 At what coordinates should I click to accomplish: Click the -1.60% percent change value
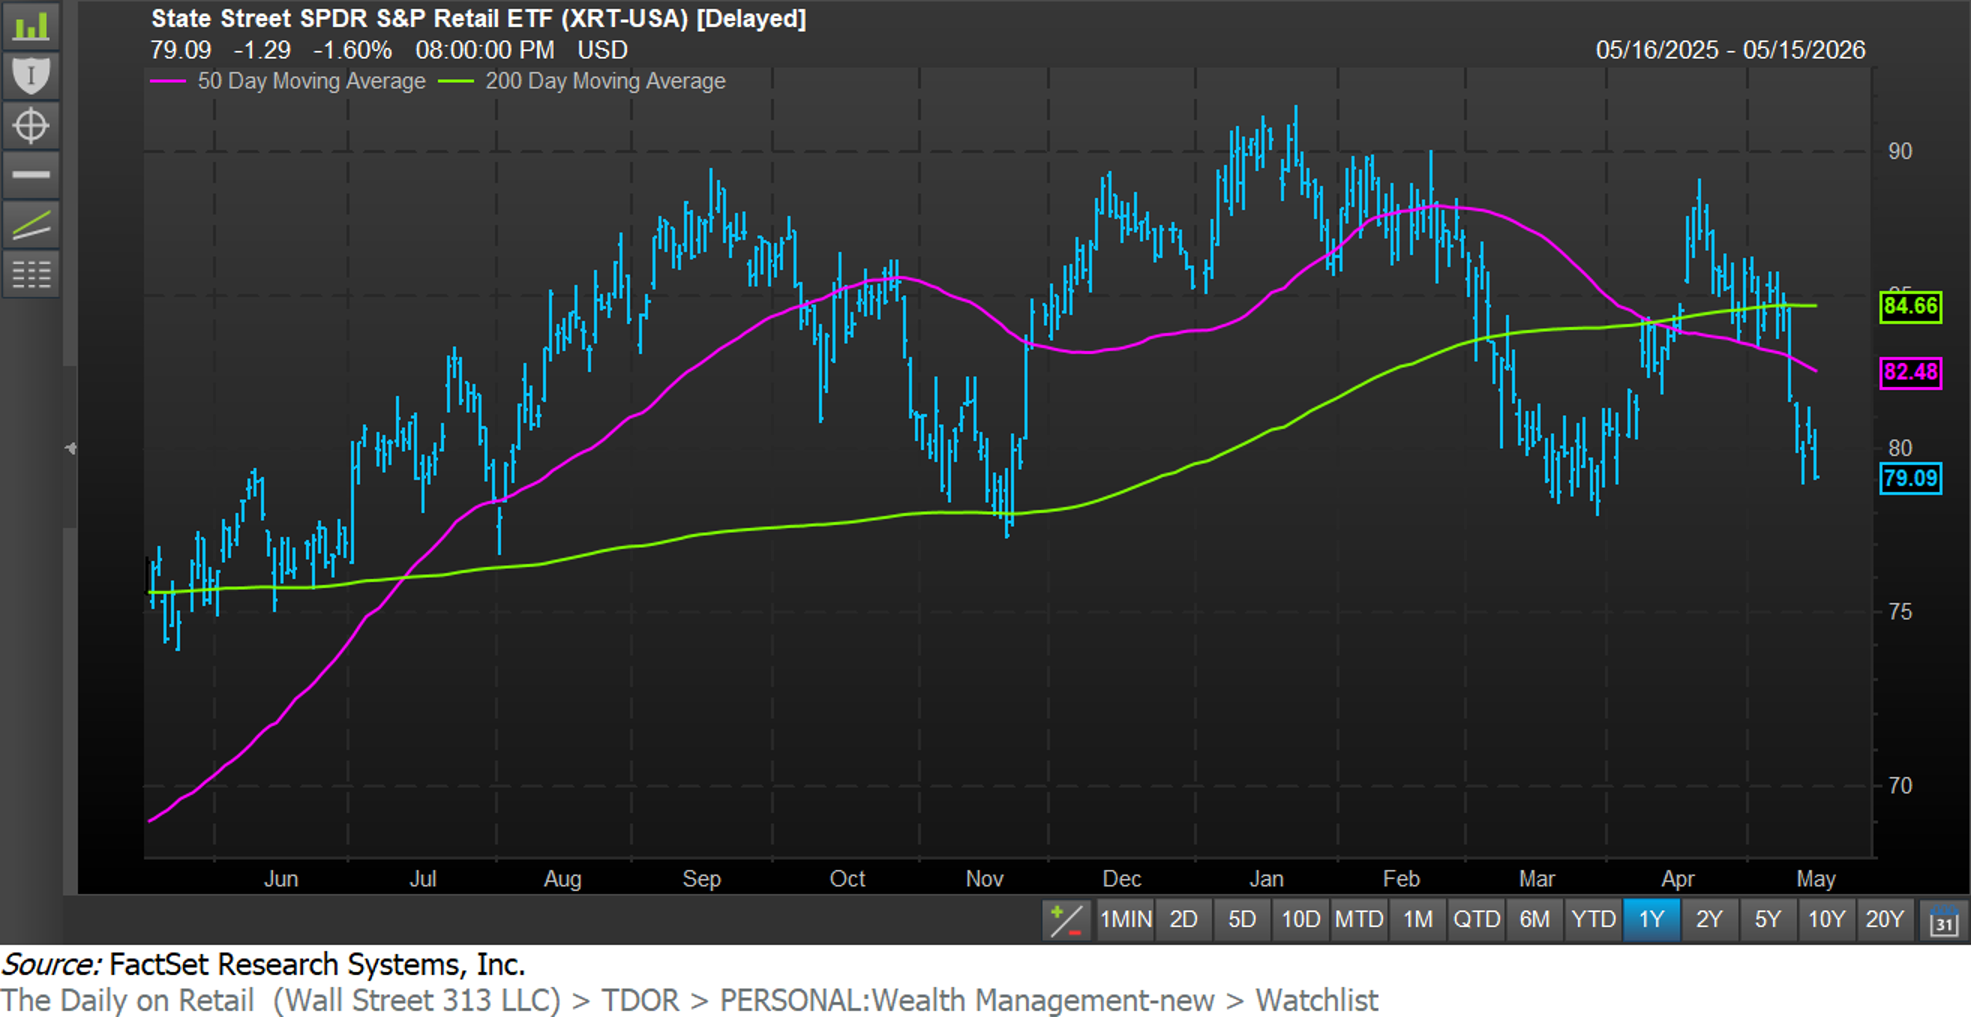[352, 50]
